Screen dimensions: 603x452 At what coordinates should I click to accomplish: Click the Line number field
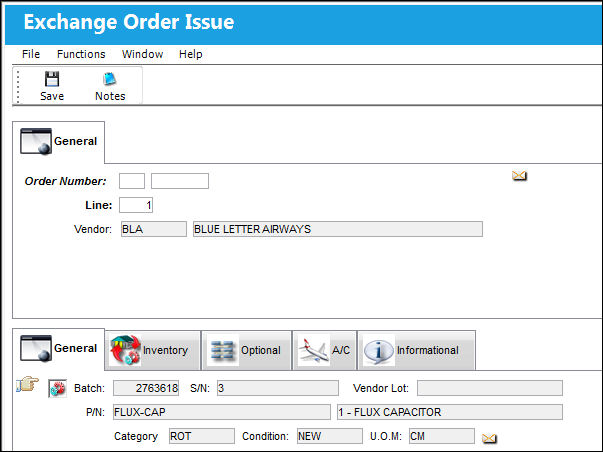click(x=136, y=205)
